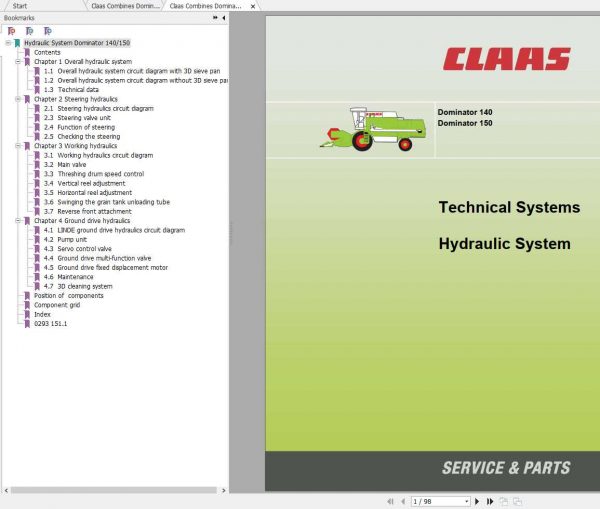Viewport: 600px width, 509px height.
Task: Open bookmark 4.3 Servo control valve
Action: point(78,249)
